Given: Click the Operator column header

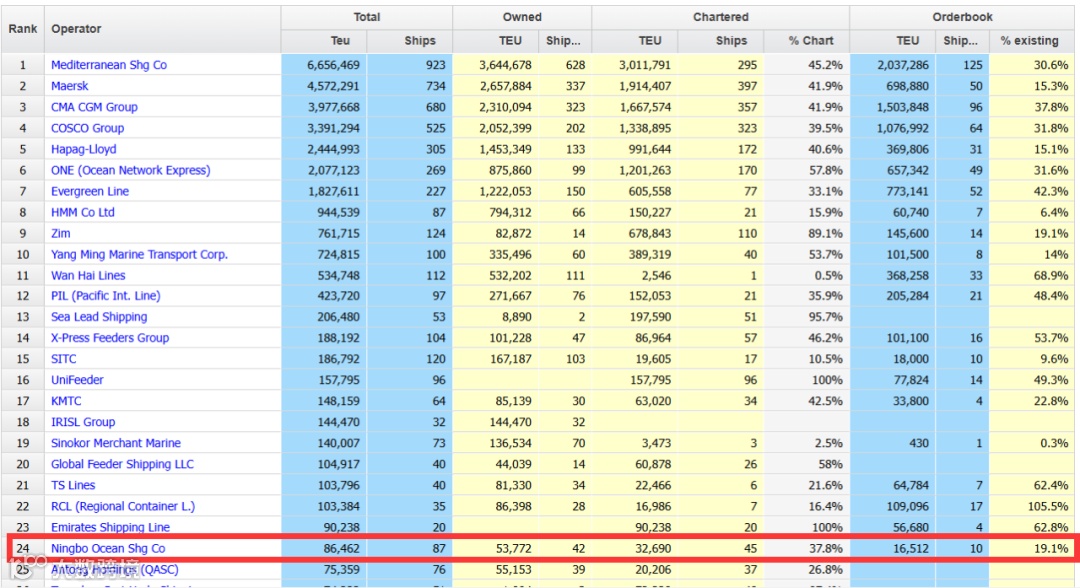Looking at the screenshot, I should click(x=163, y=29).
